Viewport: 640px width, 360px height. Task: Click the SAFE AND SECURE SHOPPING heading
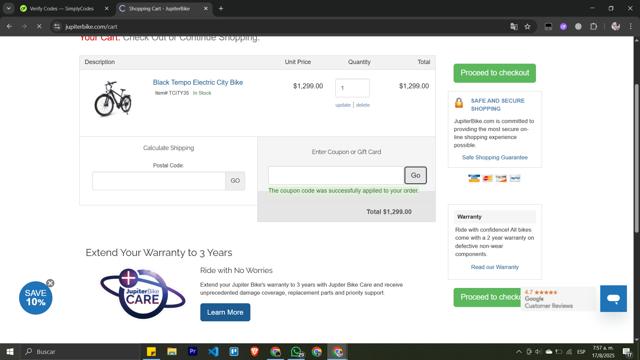click(x=498, y=104)
